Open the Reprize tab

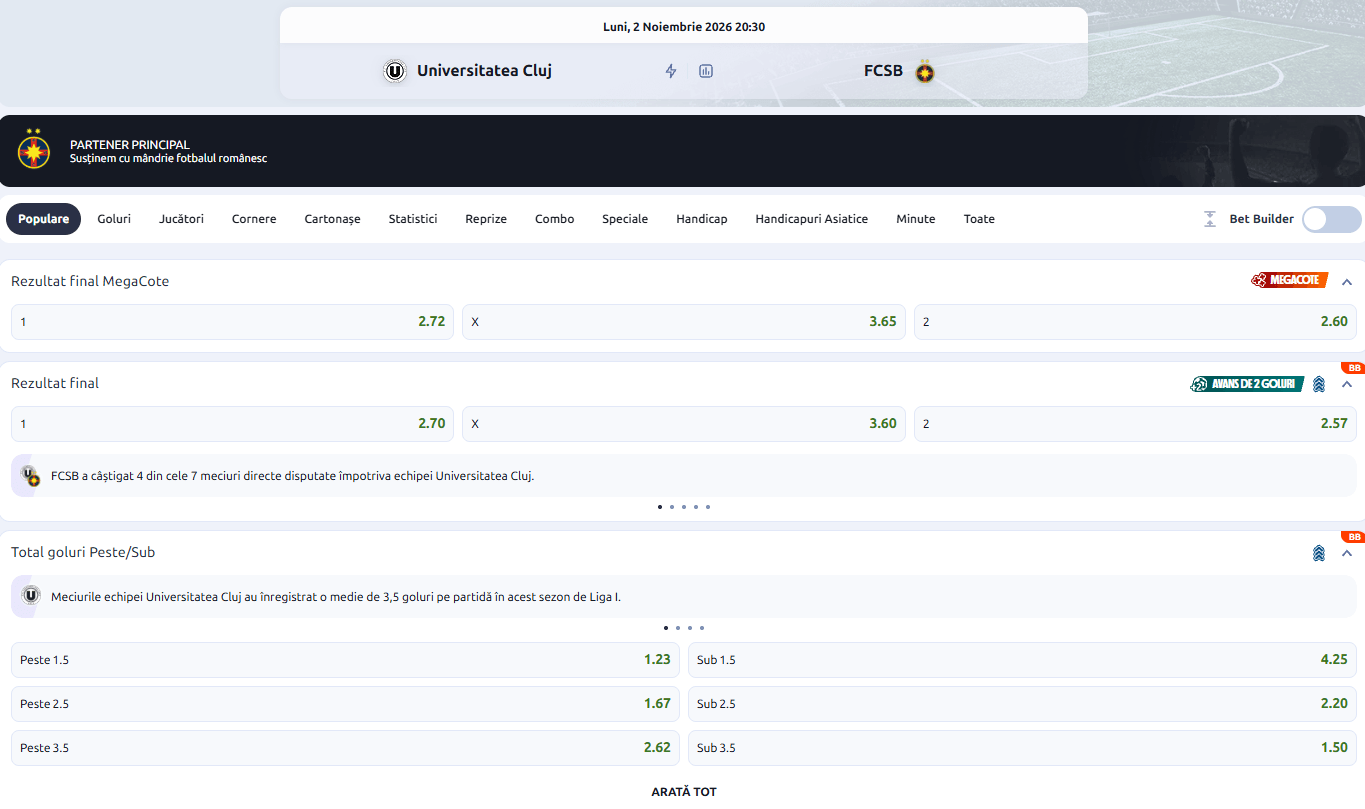pyautogui.click(x=486, y=219)
